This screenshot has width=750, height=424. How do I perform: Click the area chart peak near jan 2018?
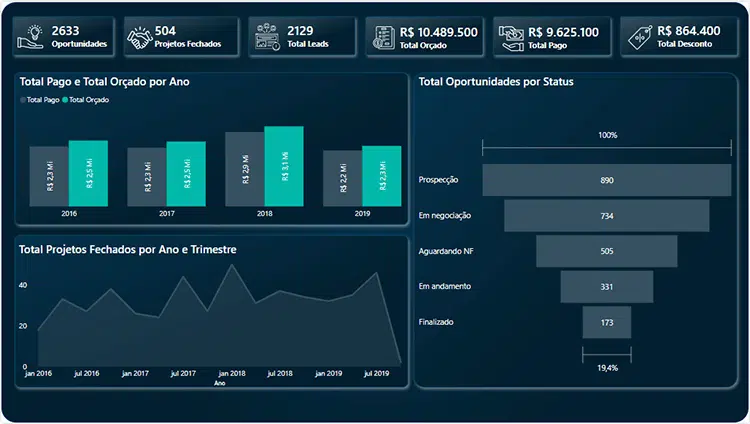[232, 266]
